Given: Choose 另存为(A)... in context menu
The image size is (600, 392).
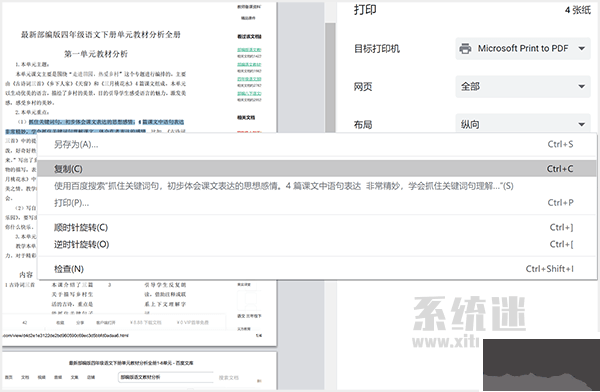Looking at the screenshot, I should 317,144.
